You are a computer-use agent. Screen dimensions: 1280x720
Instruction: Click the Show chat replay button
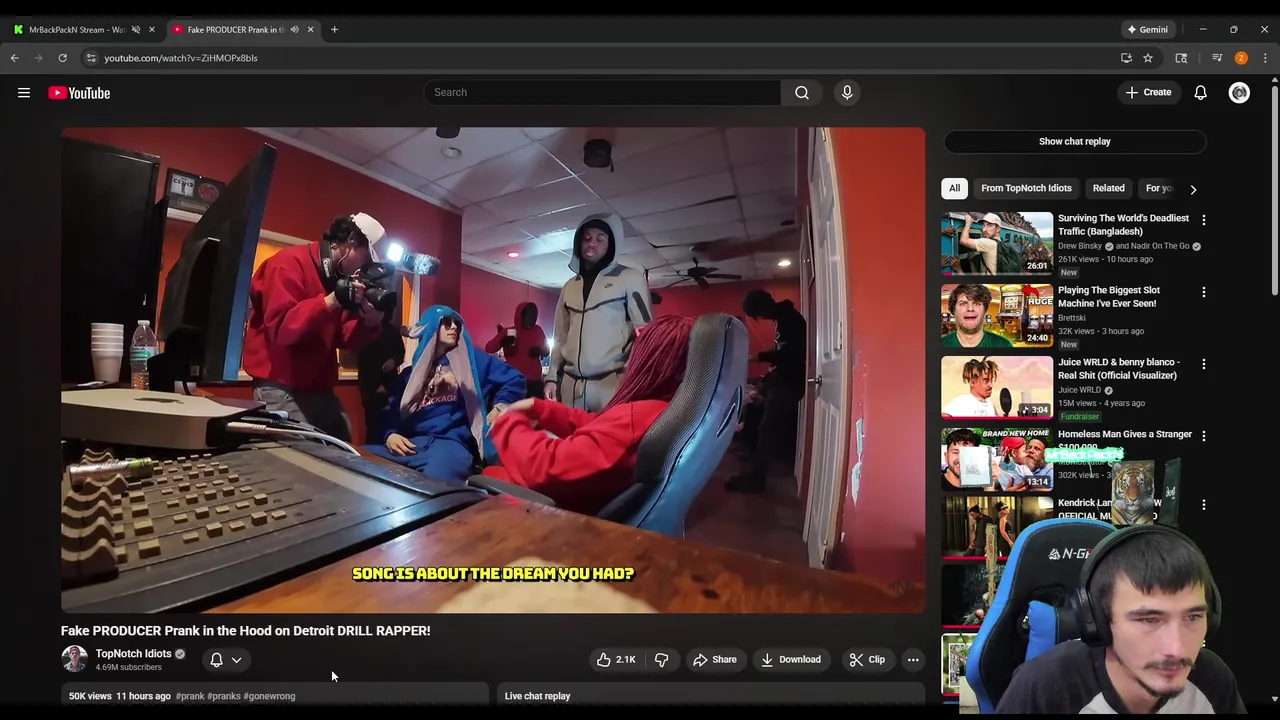point(1075,141)
